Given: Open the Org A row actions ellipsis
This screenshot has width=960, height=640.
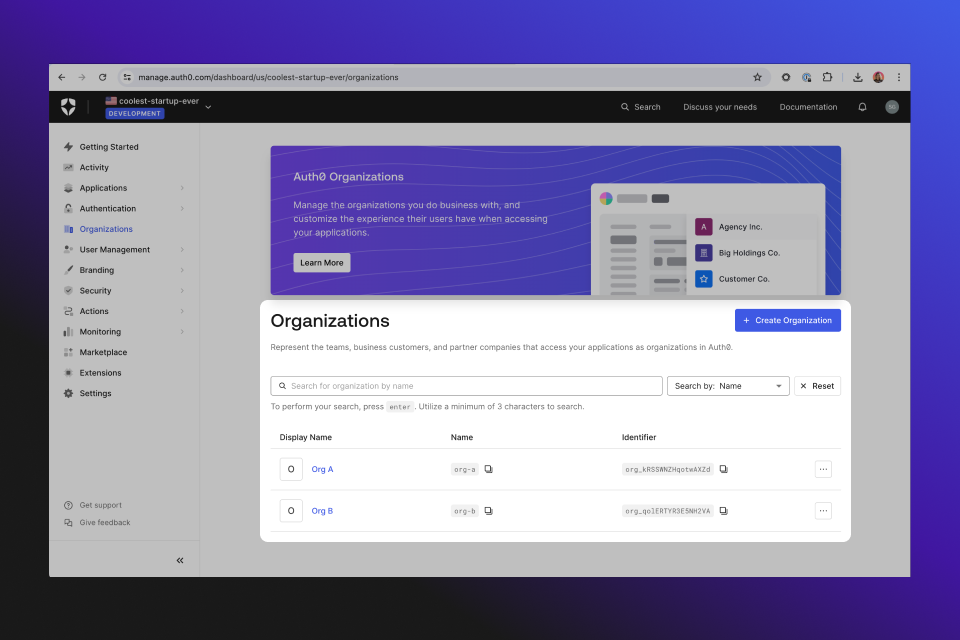Looking at the screenshot, I should click(823, 469).
